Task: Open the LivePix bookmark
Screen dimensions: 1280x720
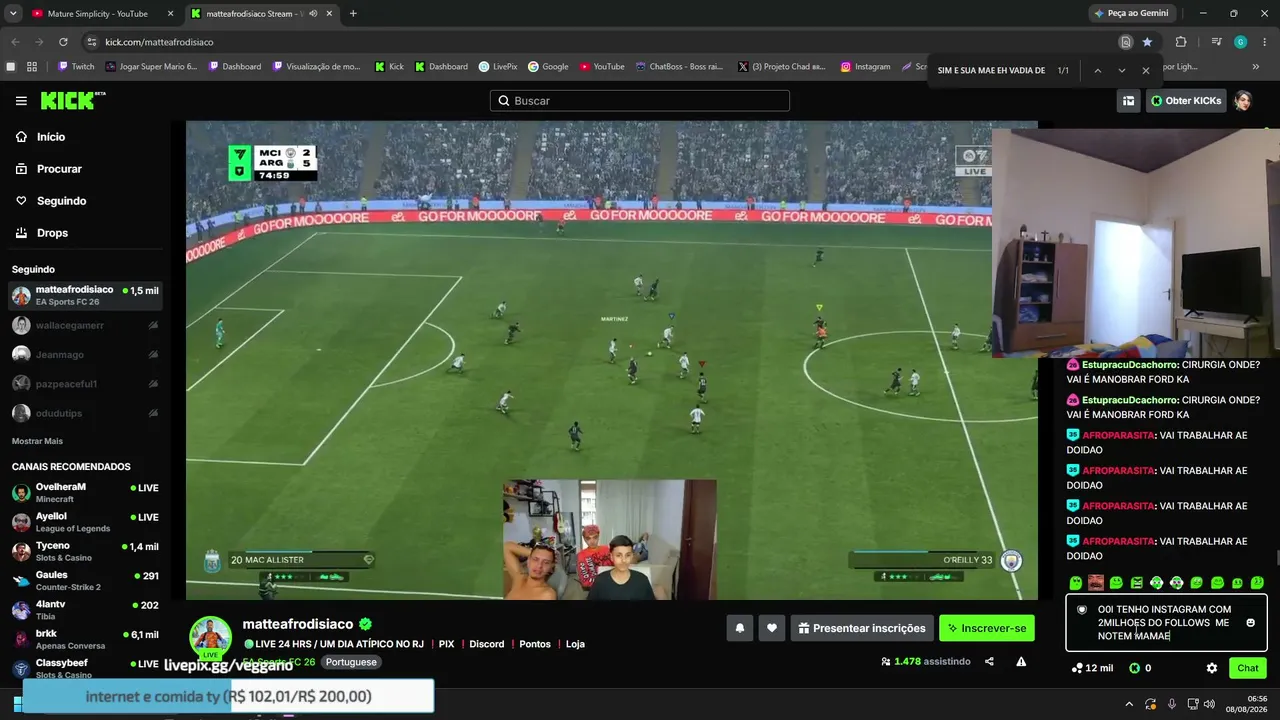Action: (x=497, y=67)
